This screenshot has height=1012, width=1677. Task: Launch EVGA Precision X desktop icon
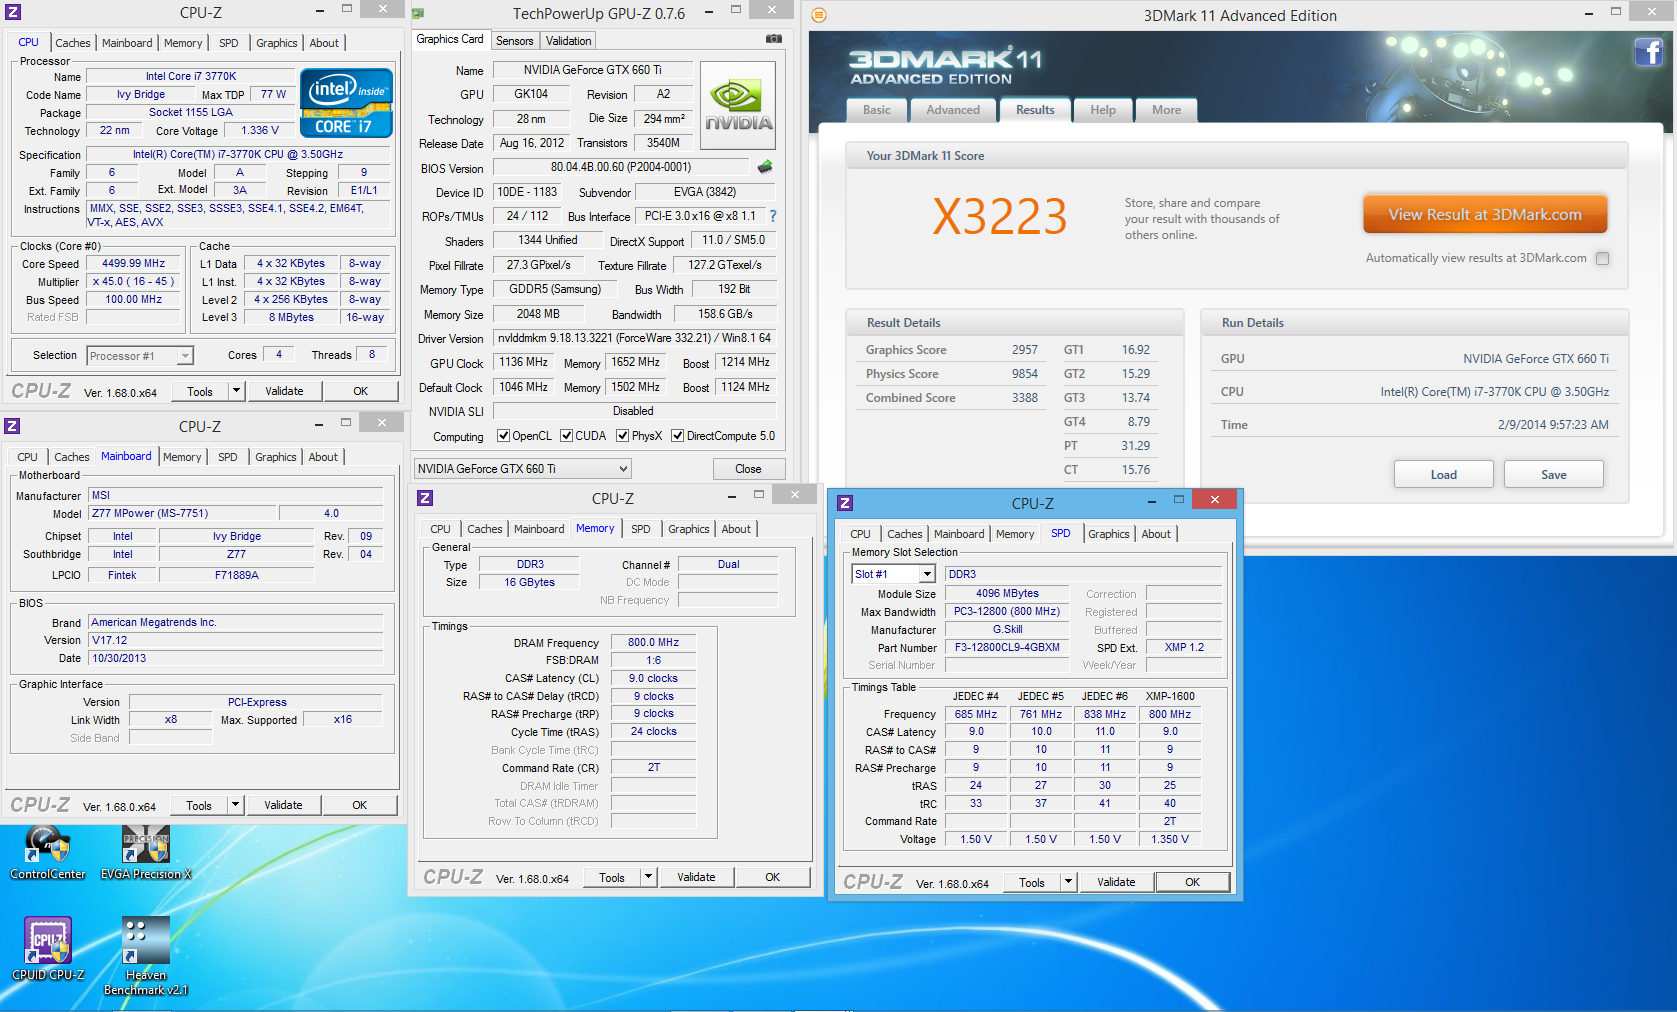click(146, 853)
